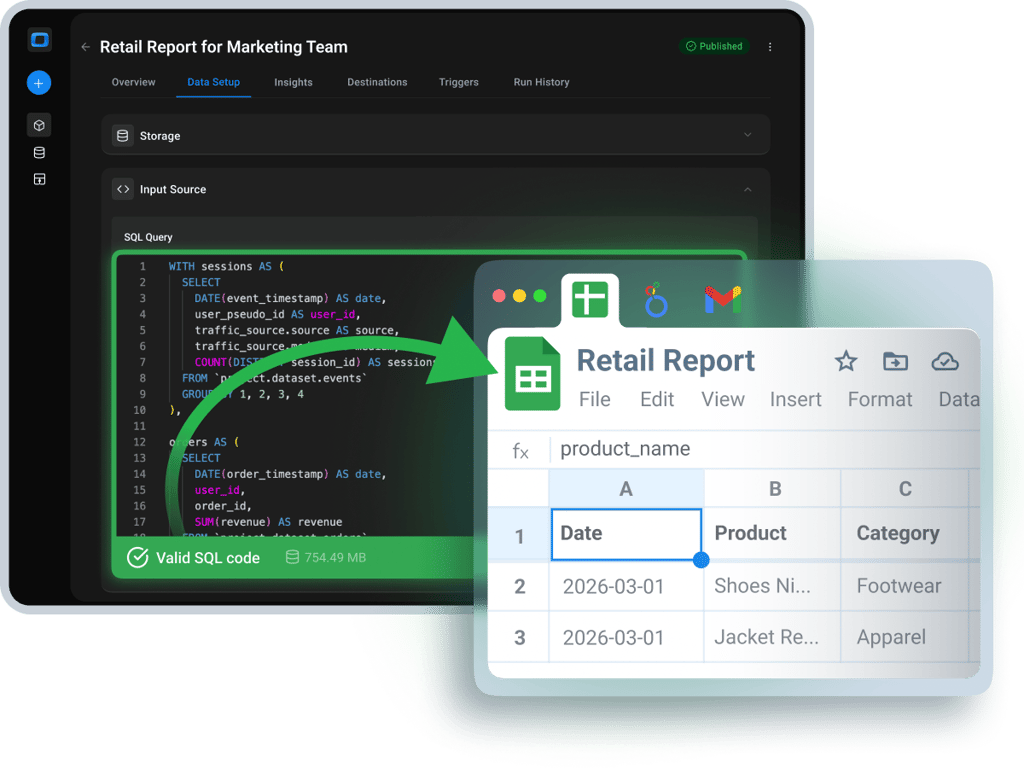Image resolution: width=1024 pixels, height=768 pixels.
Task: Open the table layout icon in sidebar
Action: pyautogui.click(x=39, y=179)
